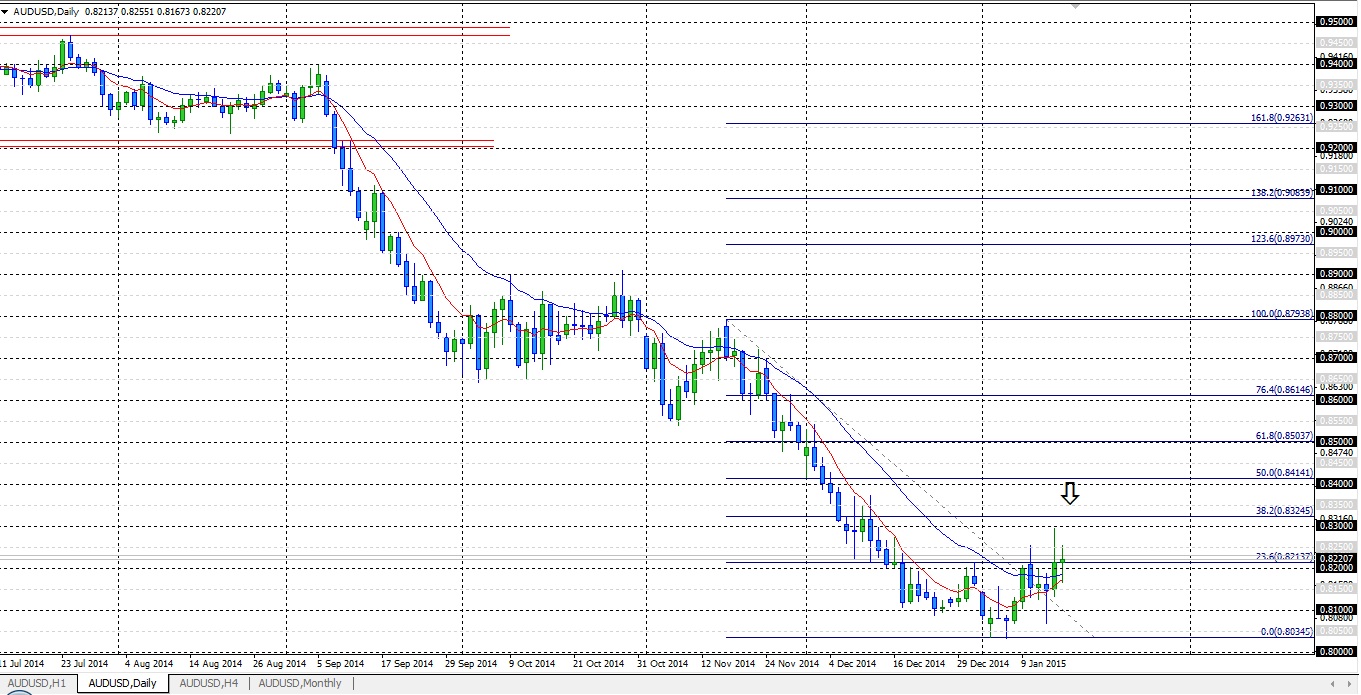Click the 0.94000 price scale label
1361x695 pixels.
pos(1337,63)
